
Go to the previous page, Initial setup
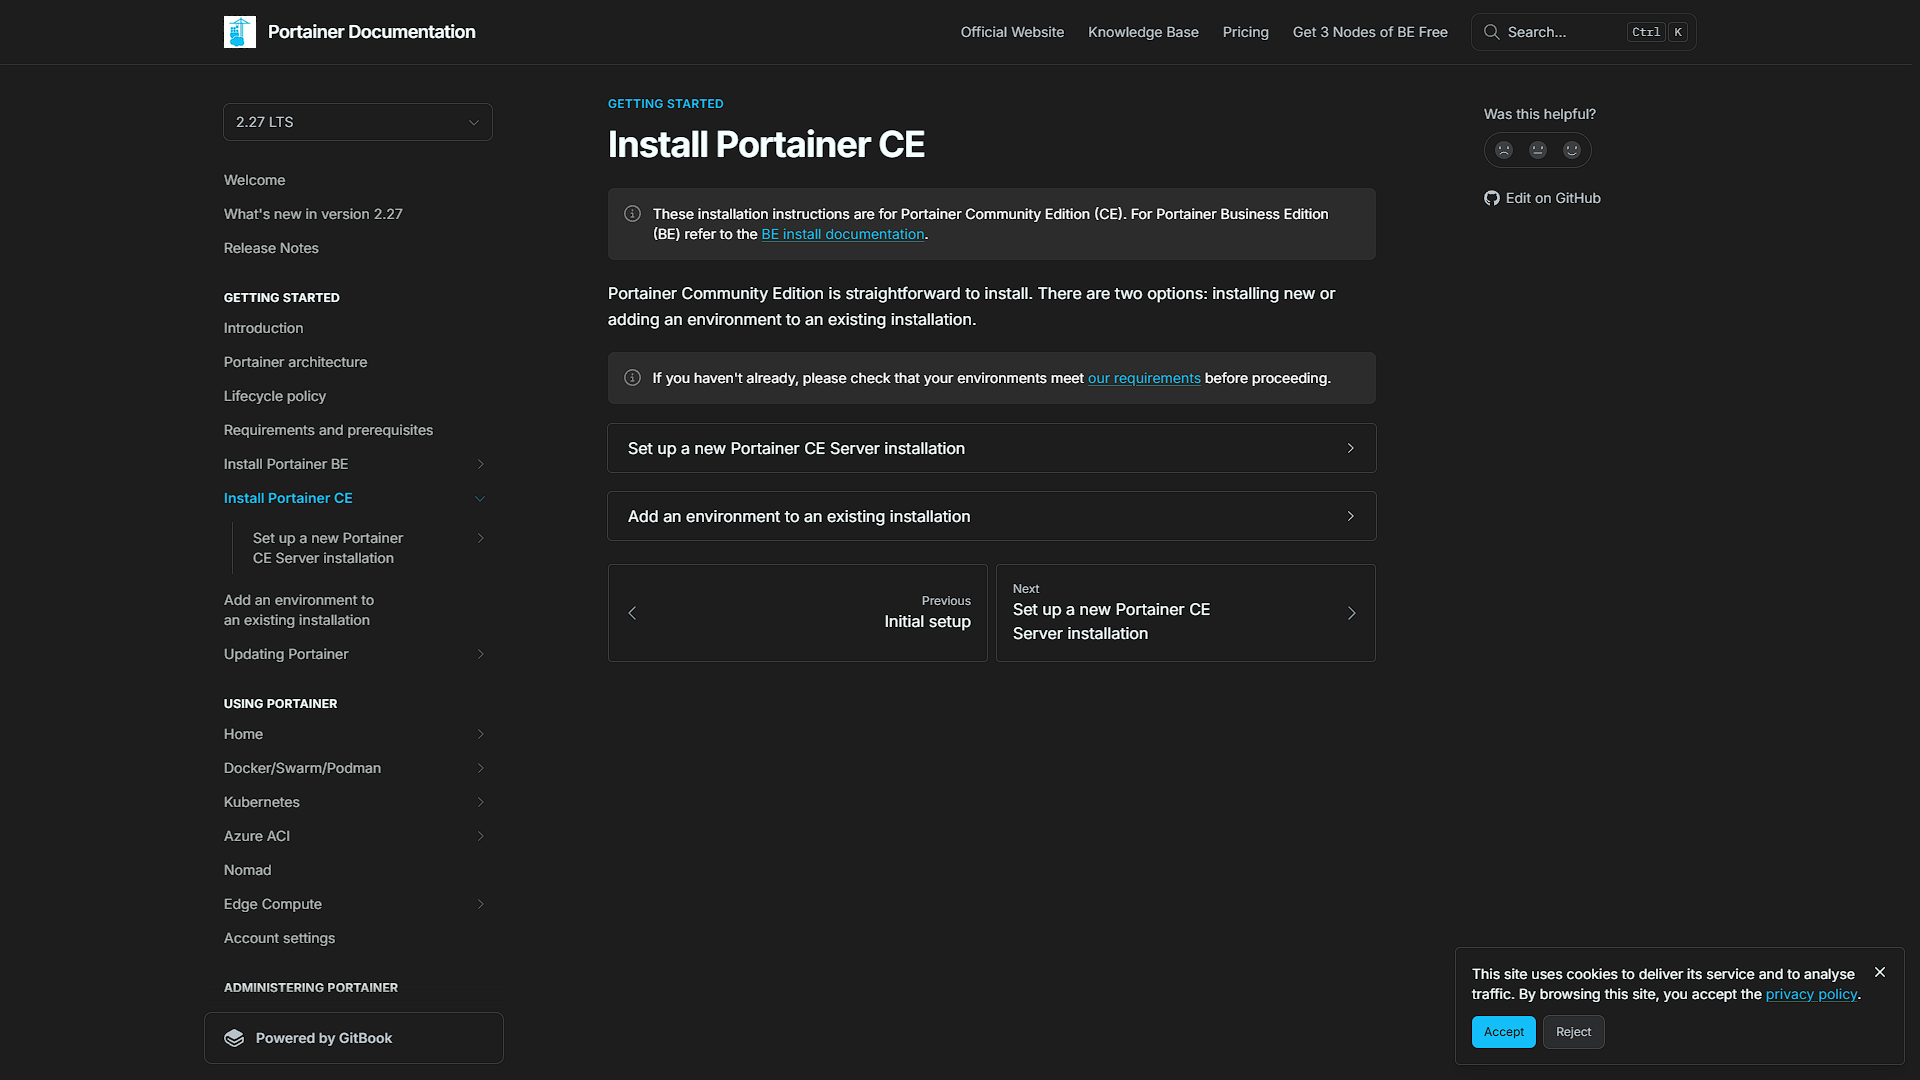798,613
